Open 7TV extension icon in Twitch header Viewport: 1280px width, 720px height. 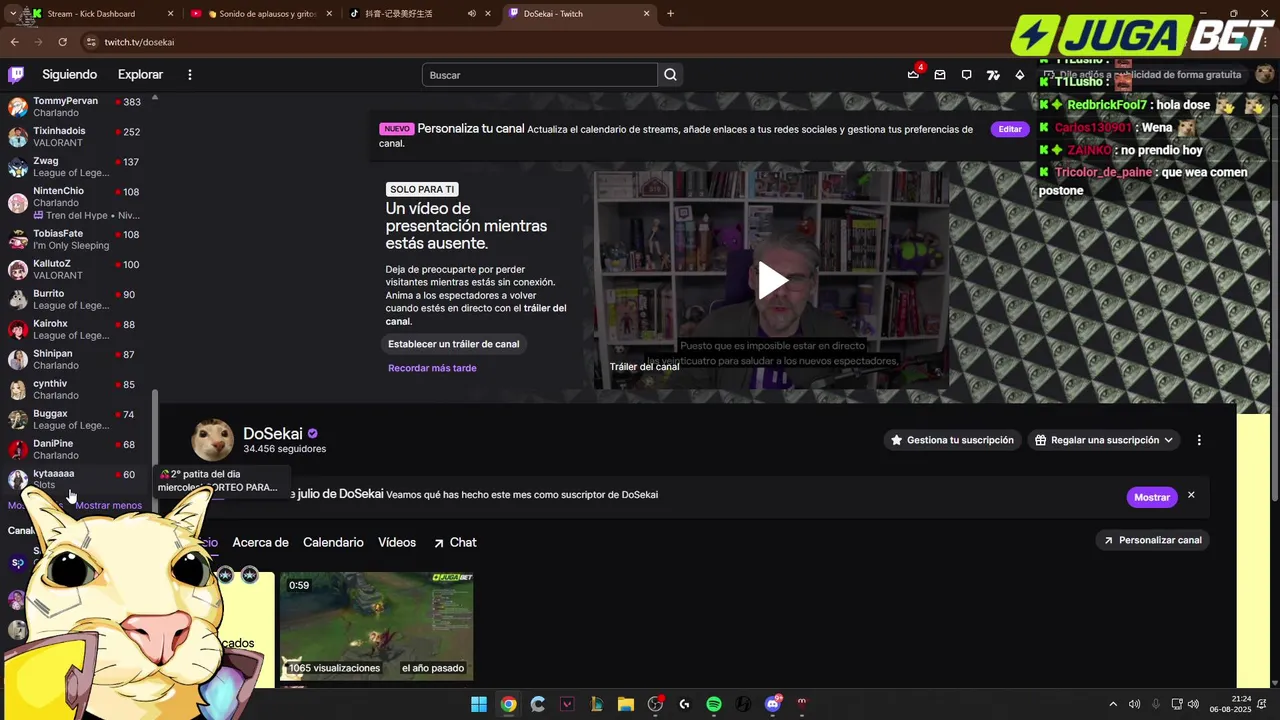[993, 75]
